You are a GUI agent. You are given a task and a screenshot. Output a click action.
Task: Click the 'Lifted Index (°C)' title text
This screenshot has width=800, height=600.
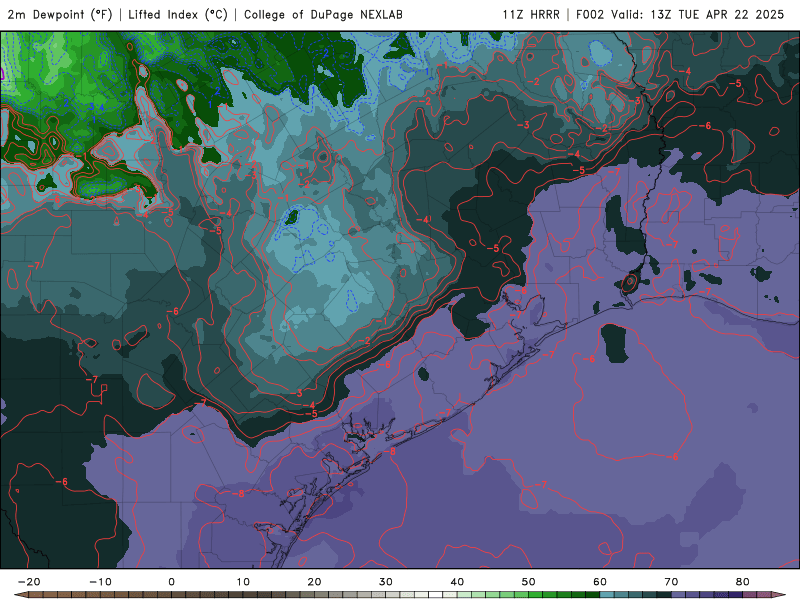pyautogui.click(x=178, y=15)
